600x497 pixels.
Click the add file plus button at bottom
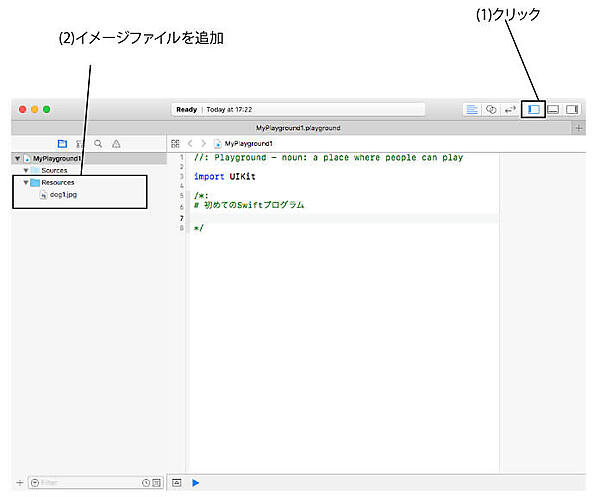19,483
